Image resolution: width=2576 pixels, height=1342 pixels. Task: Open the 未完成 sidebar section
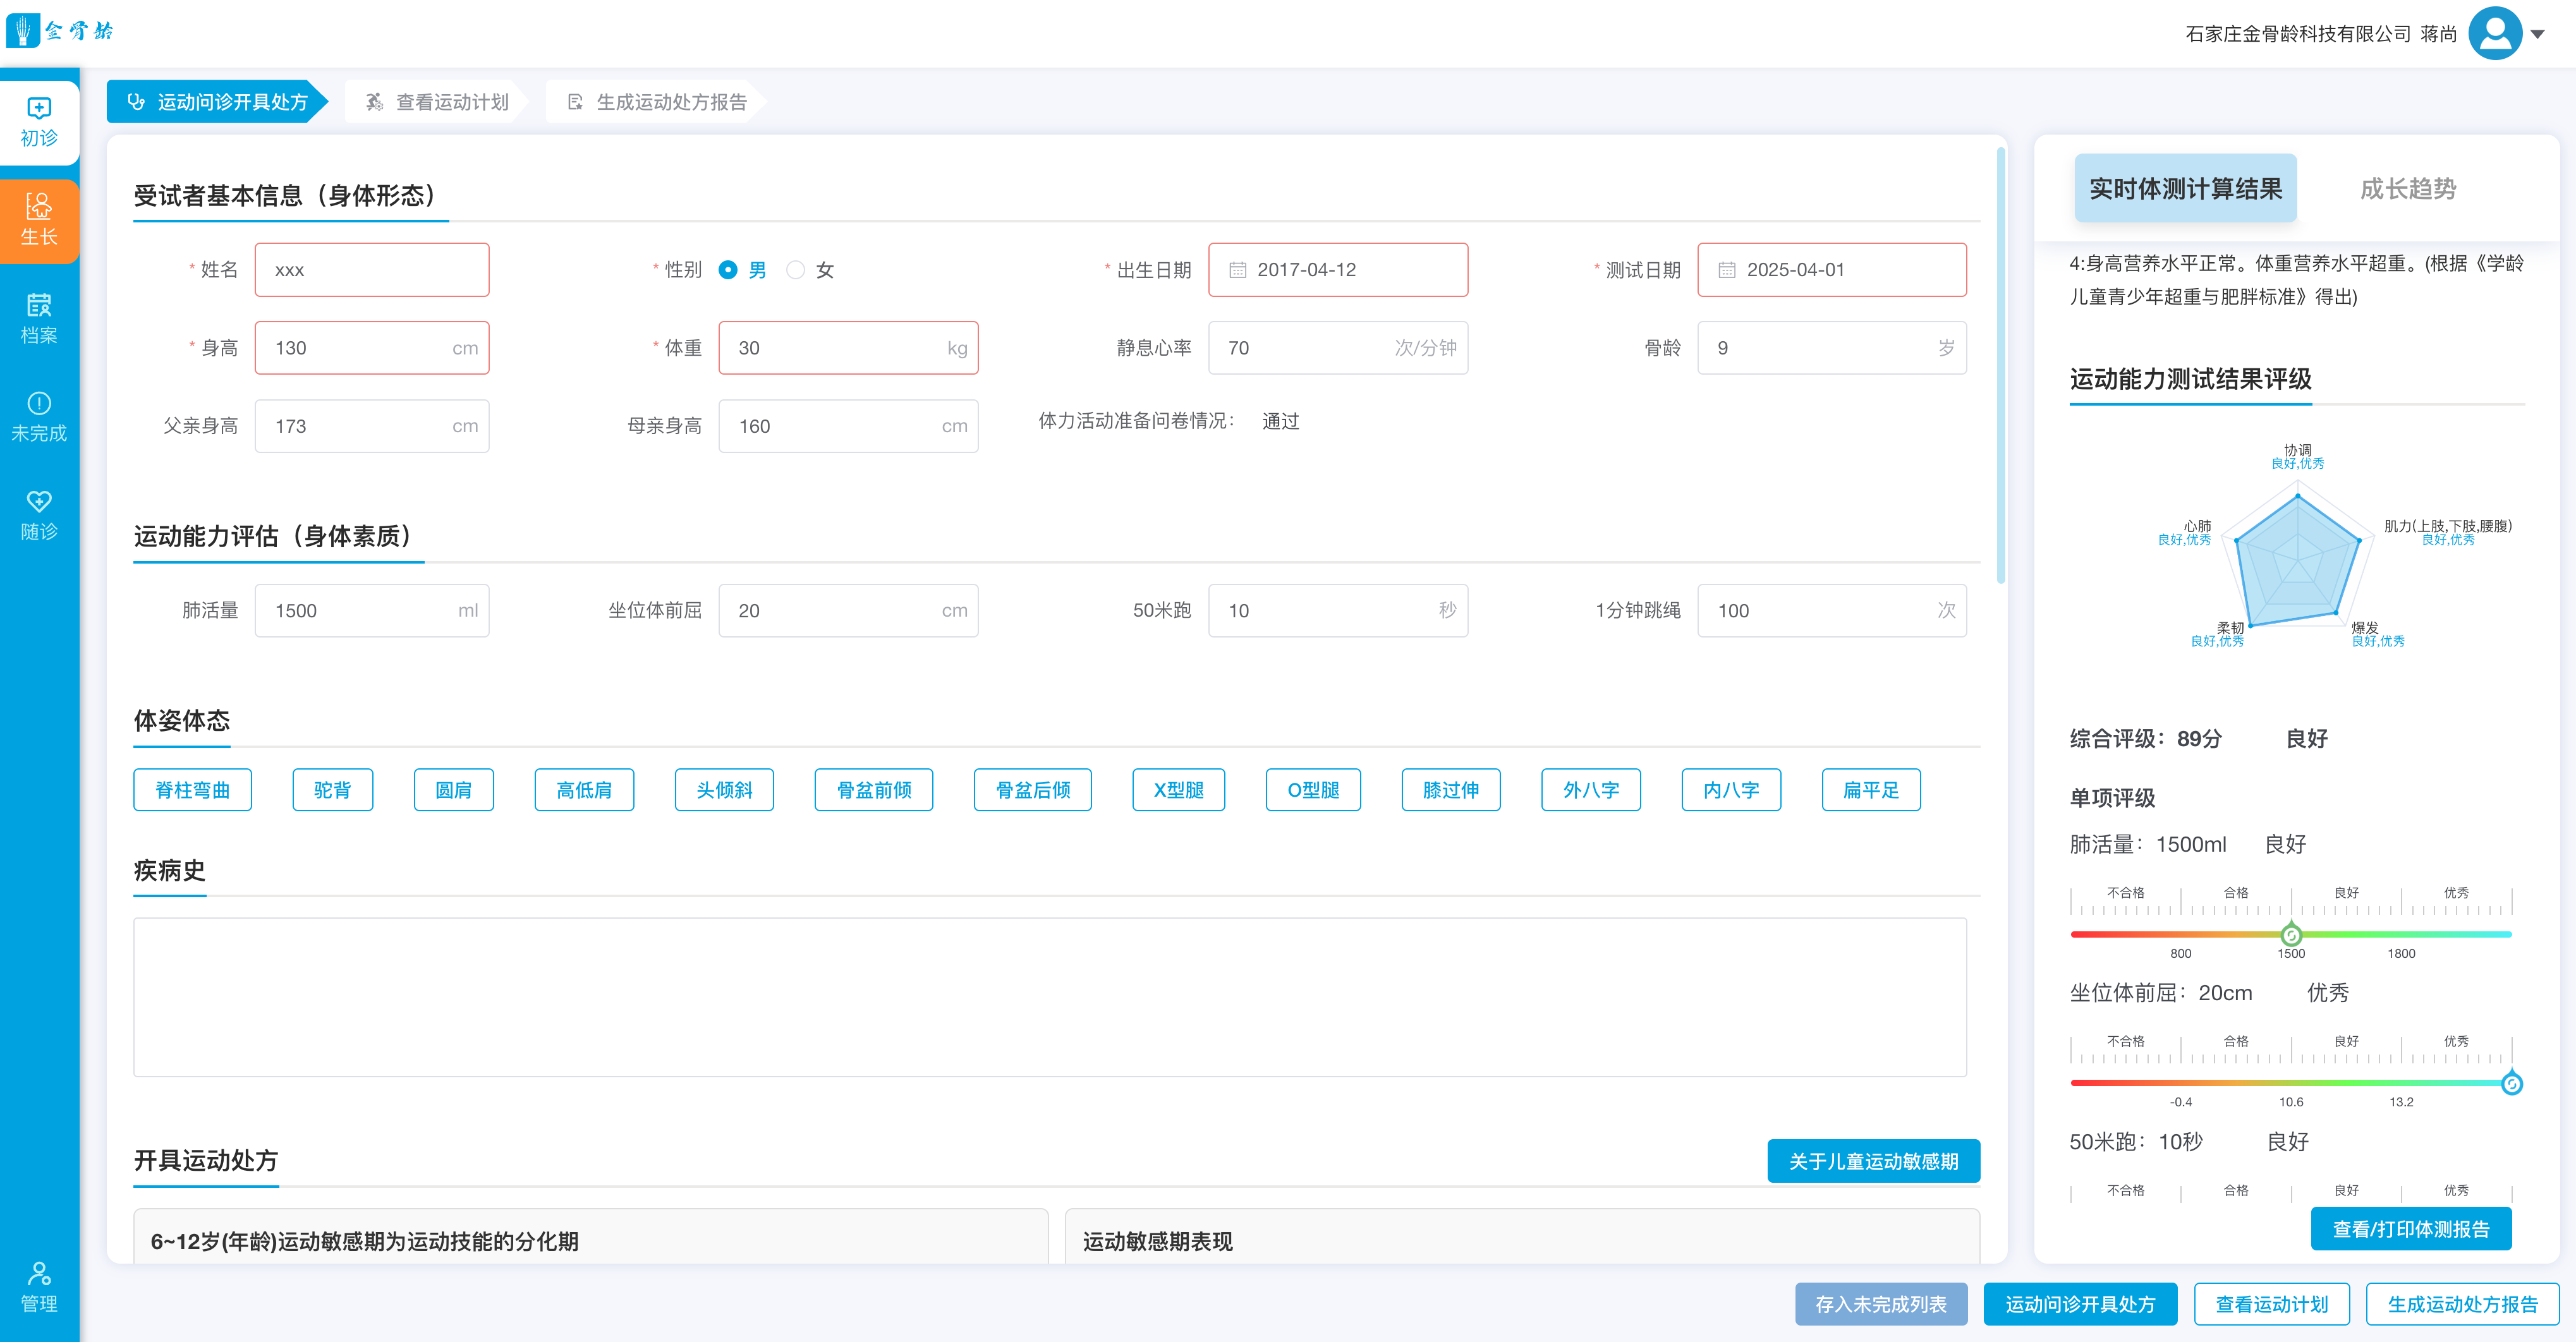click(x=39, y=417)
